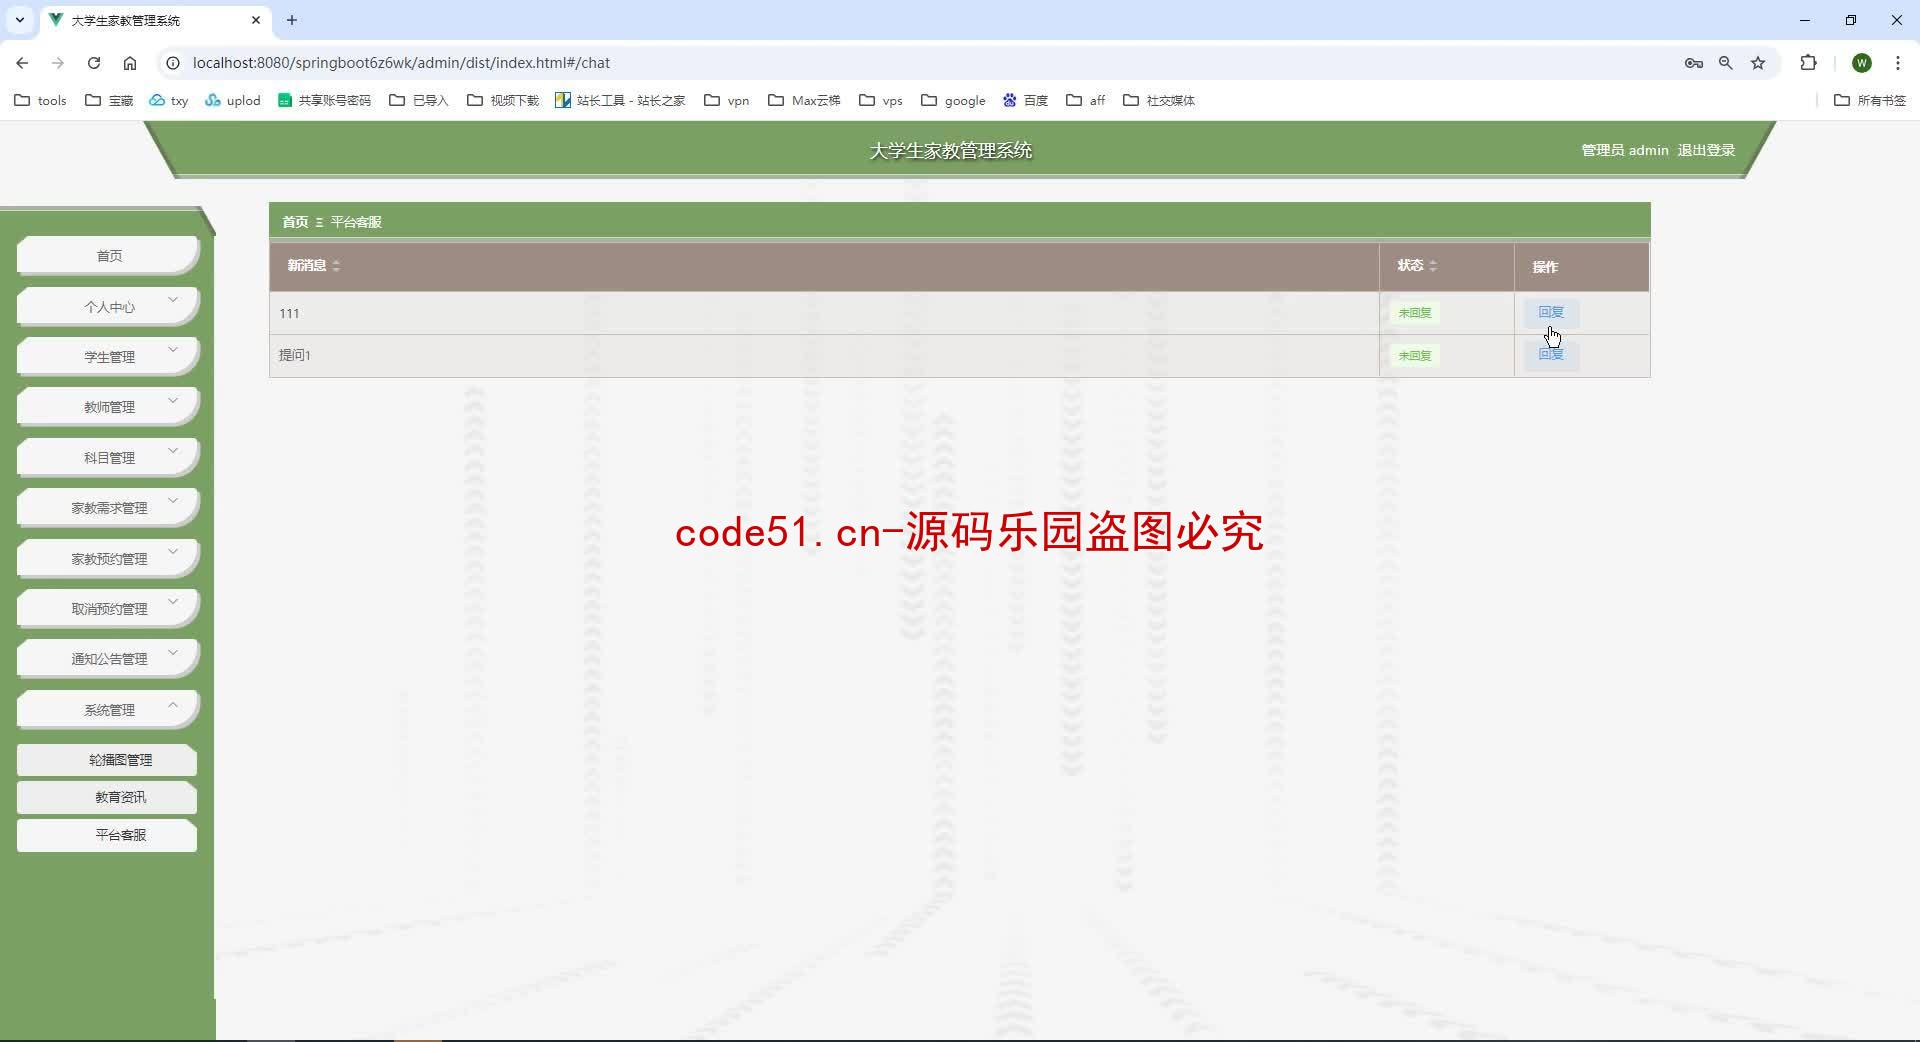
Task: Click the 管理员 admin label
Action: tap(1624, 150)
